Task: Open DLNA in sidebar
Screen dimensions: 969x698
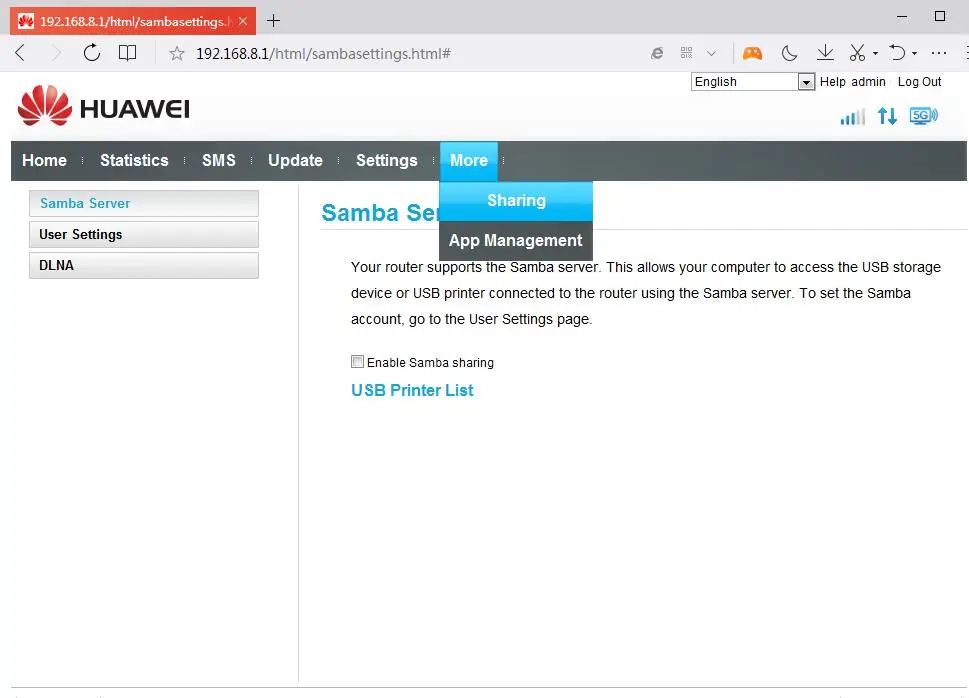Action: pyautogui.click(x=144, y=265)
